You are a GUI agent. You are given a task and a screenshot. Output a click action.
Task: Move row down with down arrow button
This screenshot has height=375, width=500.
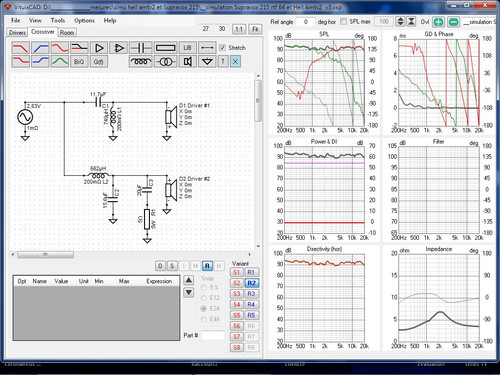189,292
